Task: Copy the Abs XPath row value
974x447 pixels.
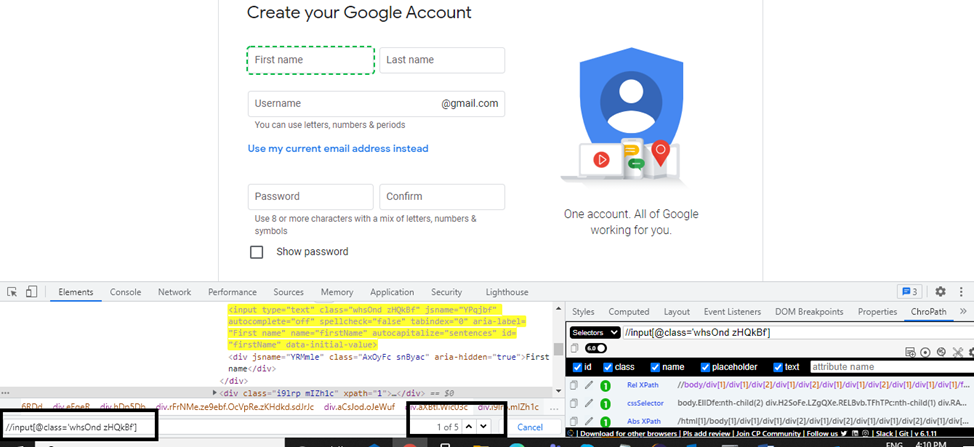Action: coord(575,420)
